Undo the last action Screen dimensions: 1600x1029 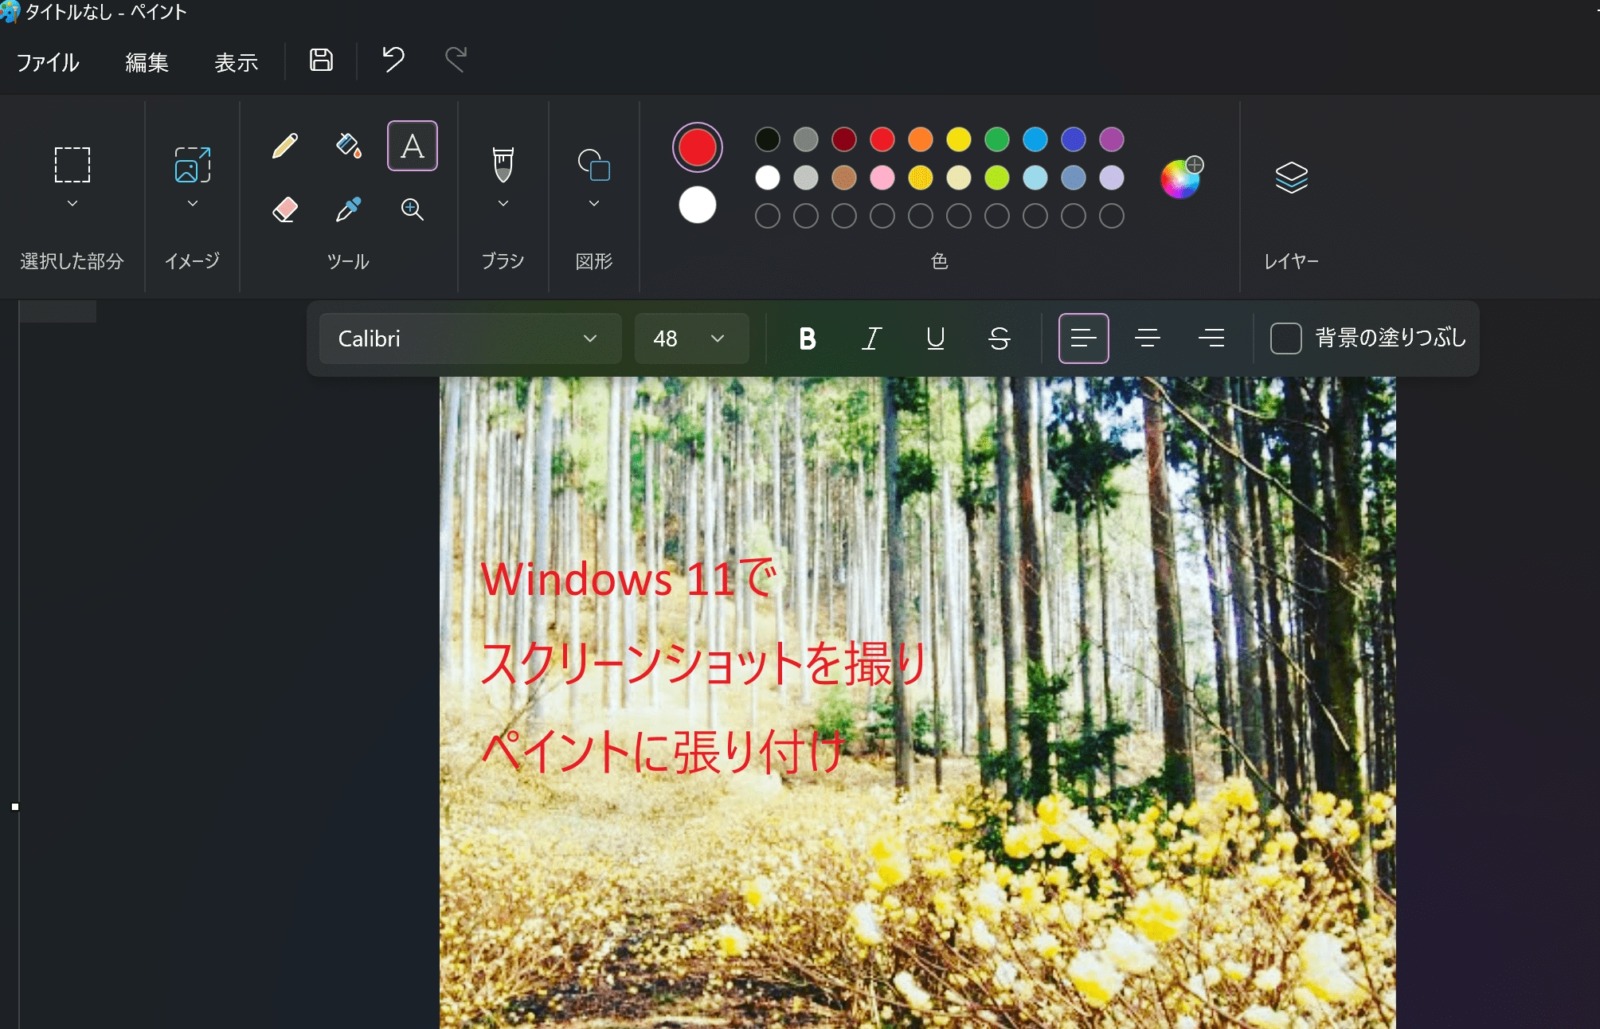tap(393, 60)
